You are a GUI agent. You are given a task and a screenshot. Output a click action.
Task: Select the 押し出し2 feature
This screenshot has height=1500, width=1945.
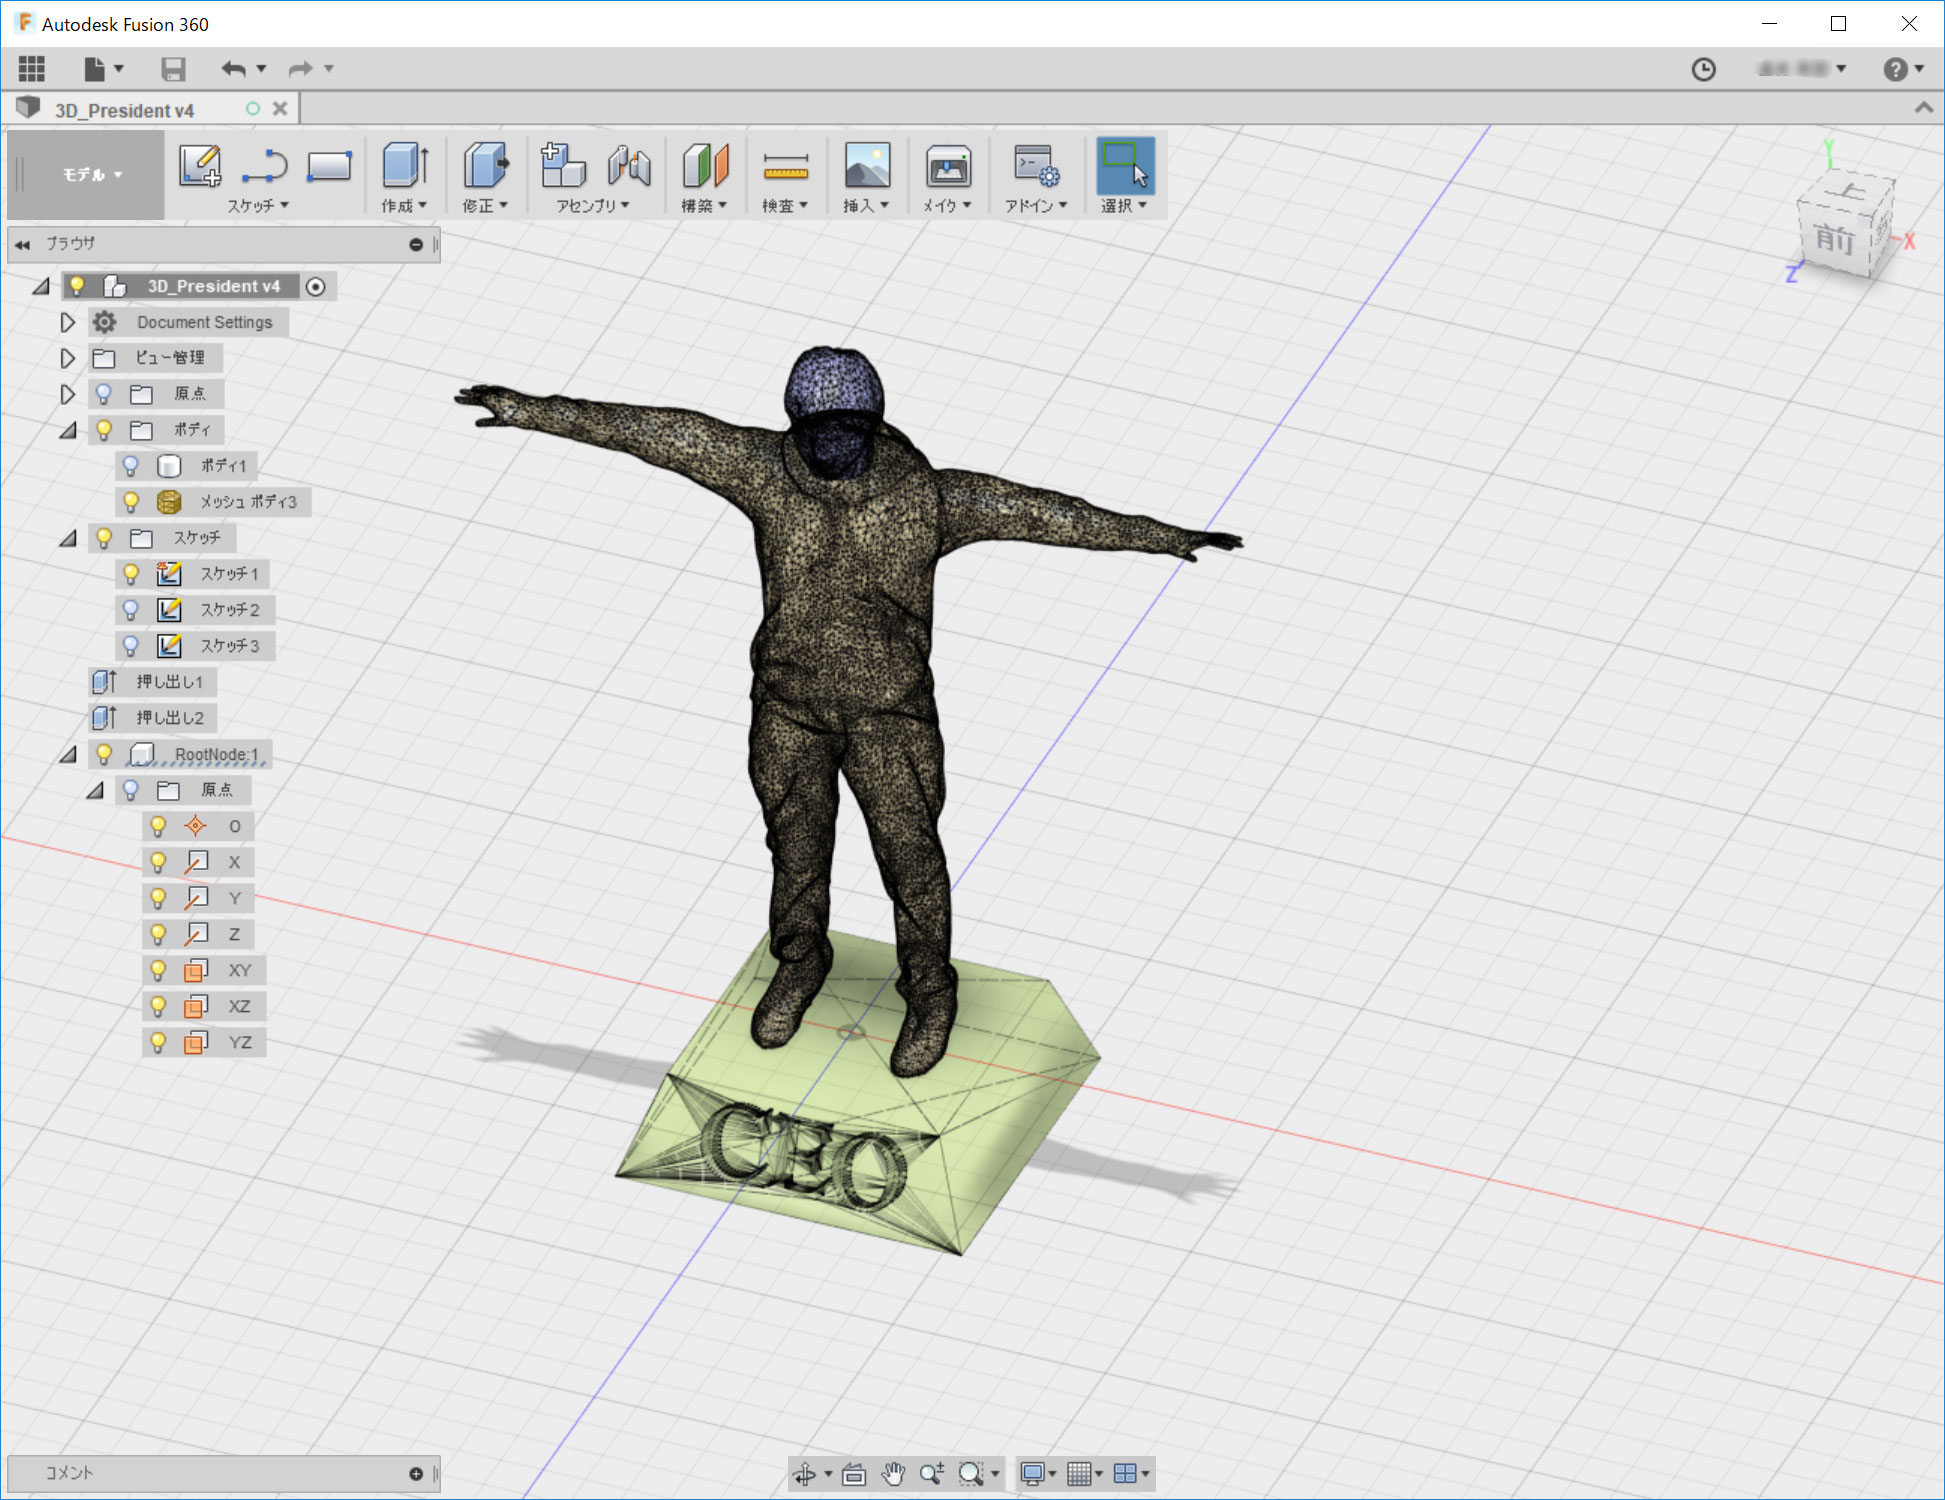coord(153,718)
